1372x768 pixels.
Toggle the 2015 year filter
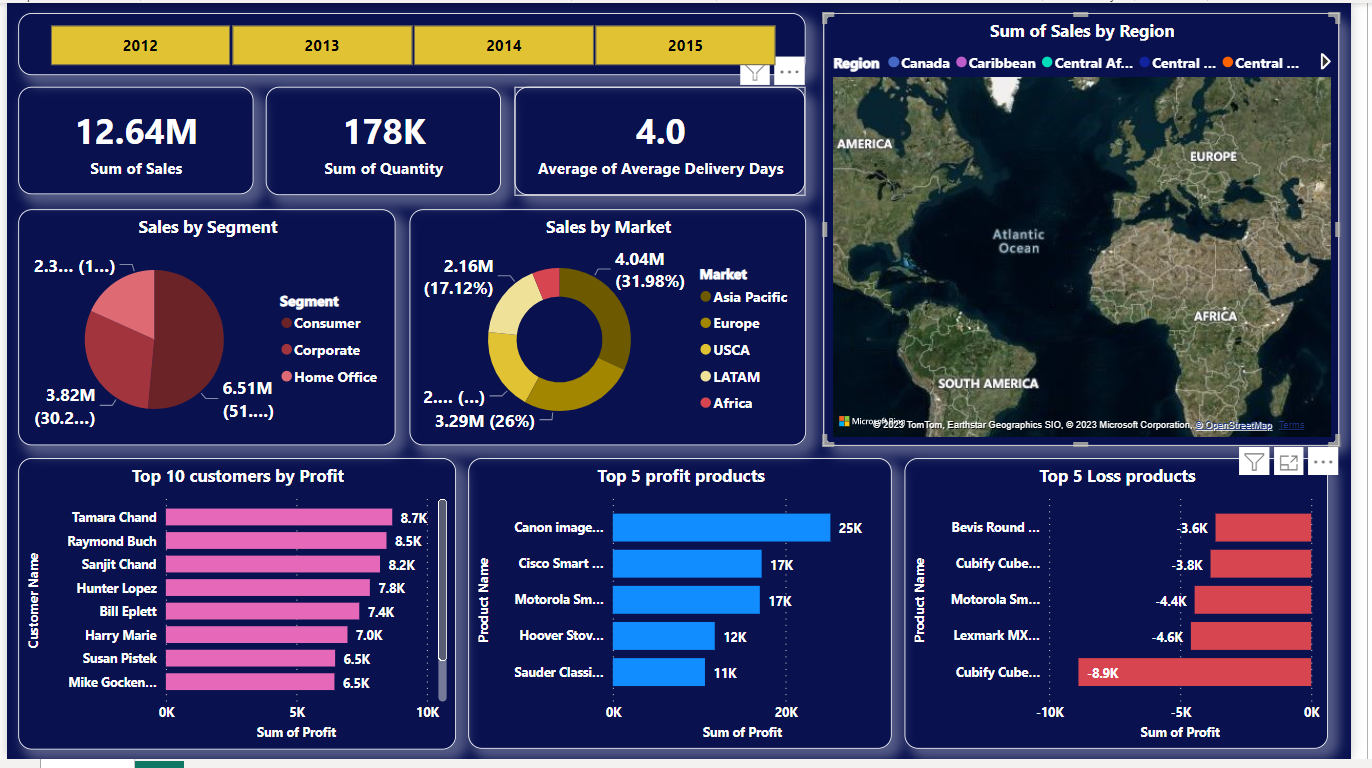point(686,45)
